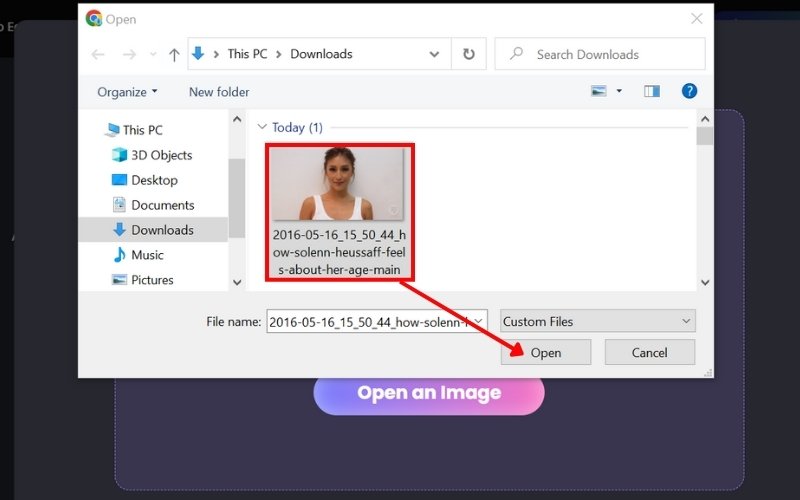Click the Cancel button
This screenshot has height=500, width=800.
(x=649, y=352)
